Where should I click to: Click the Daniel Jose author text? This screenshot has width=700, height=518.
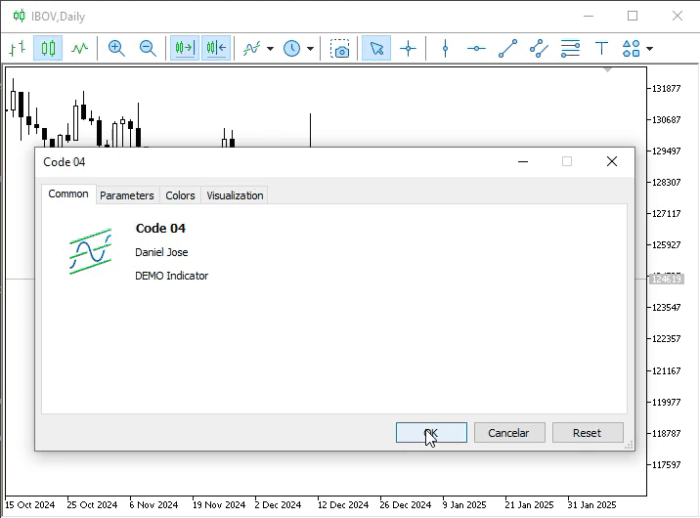162,252
